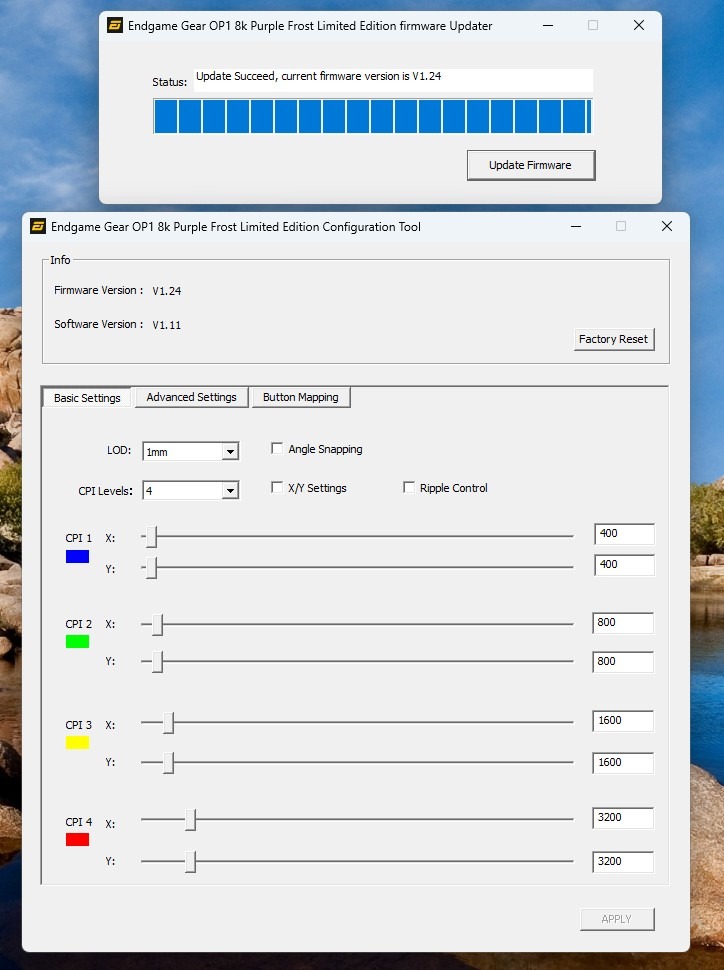Close the firmware Updater window
The image size is (724, 970).
coord(639,25)
